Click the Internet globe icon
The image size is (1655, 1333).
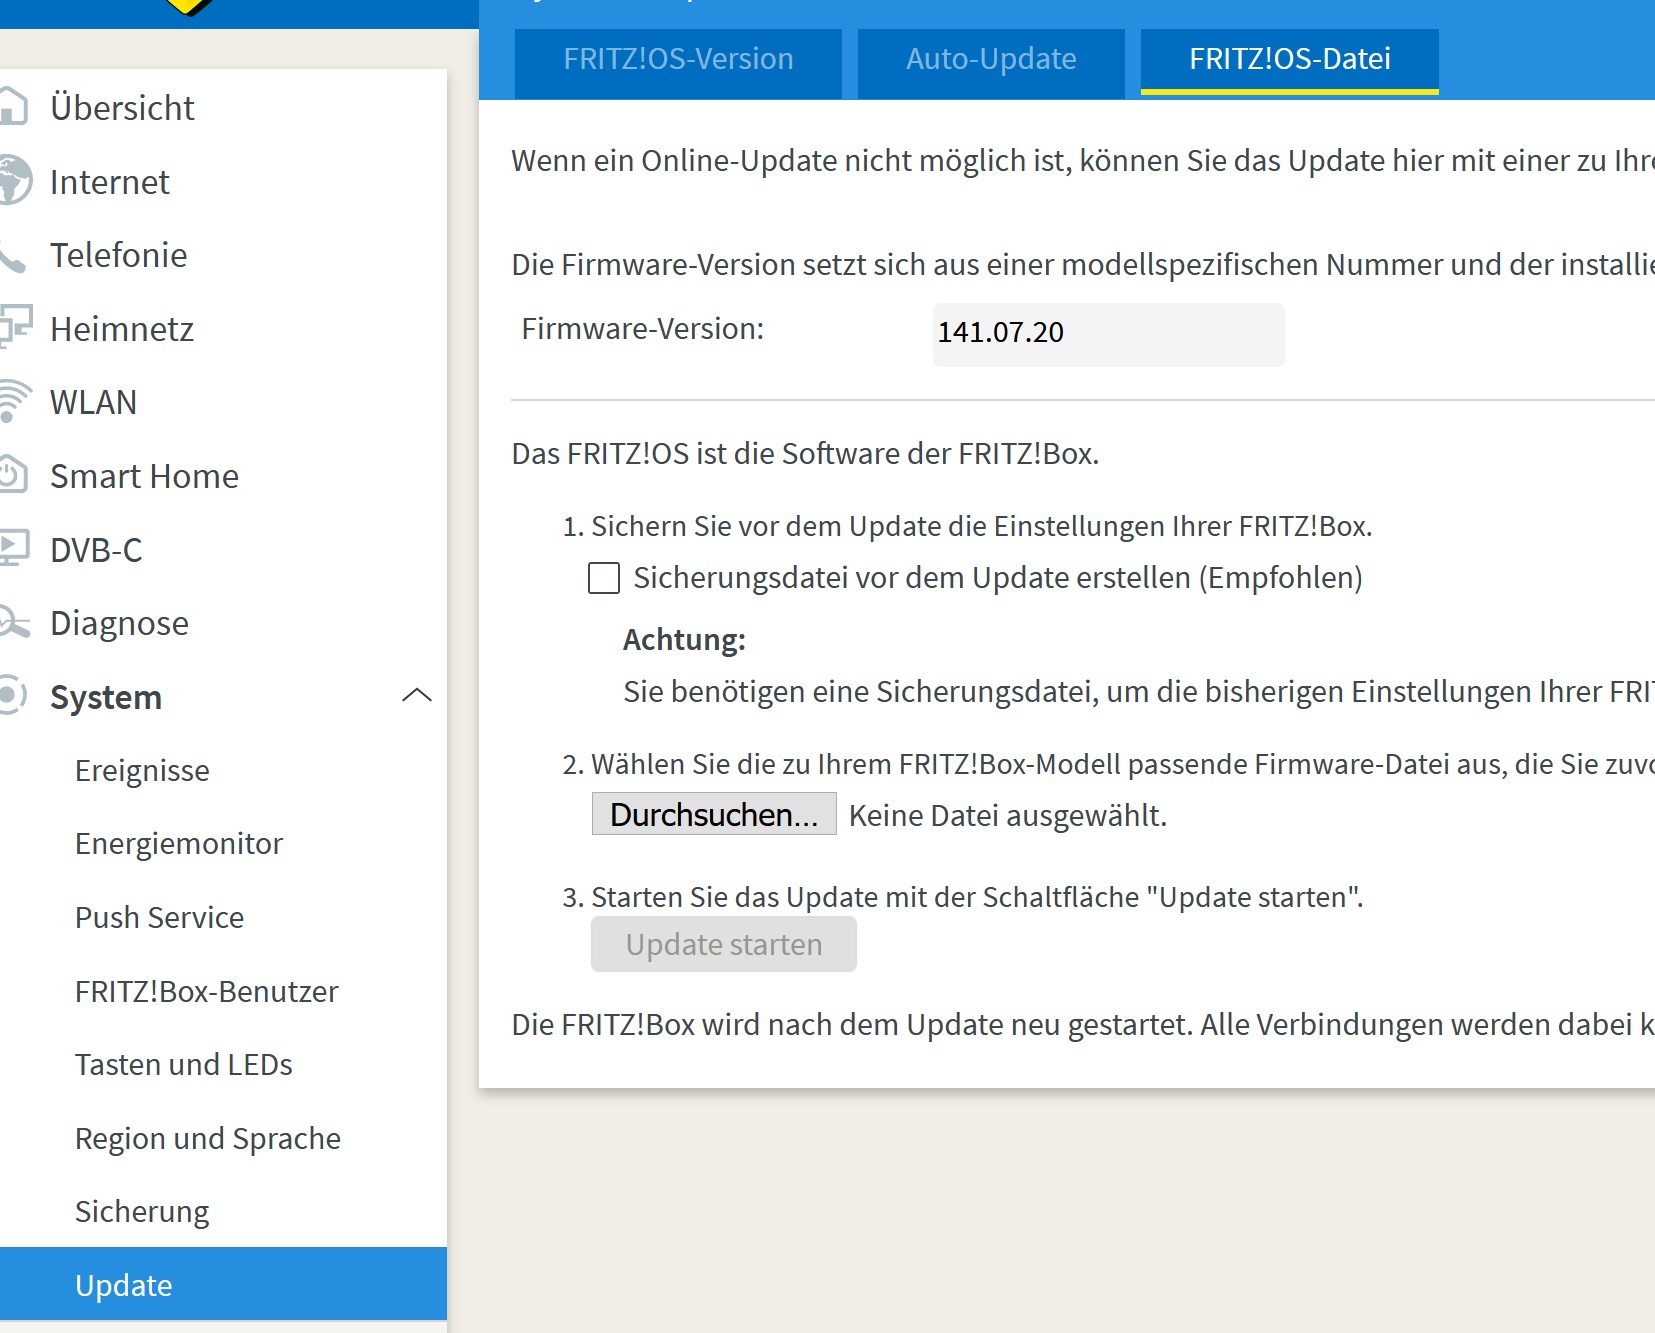point(15,181)
